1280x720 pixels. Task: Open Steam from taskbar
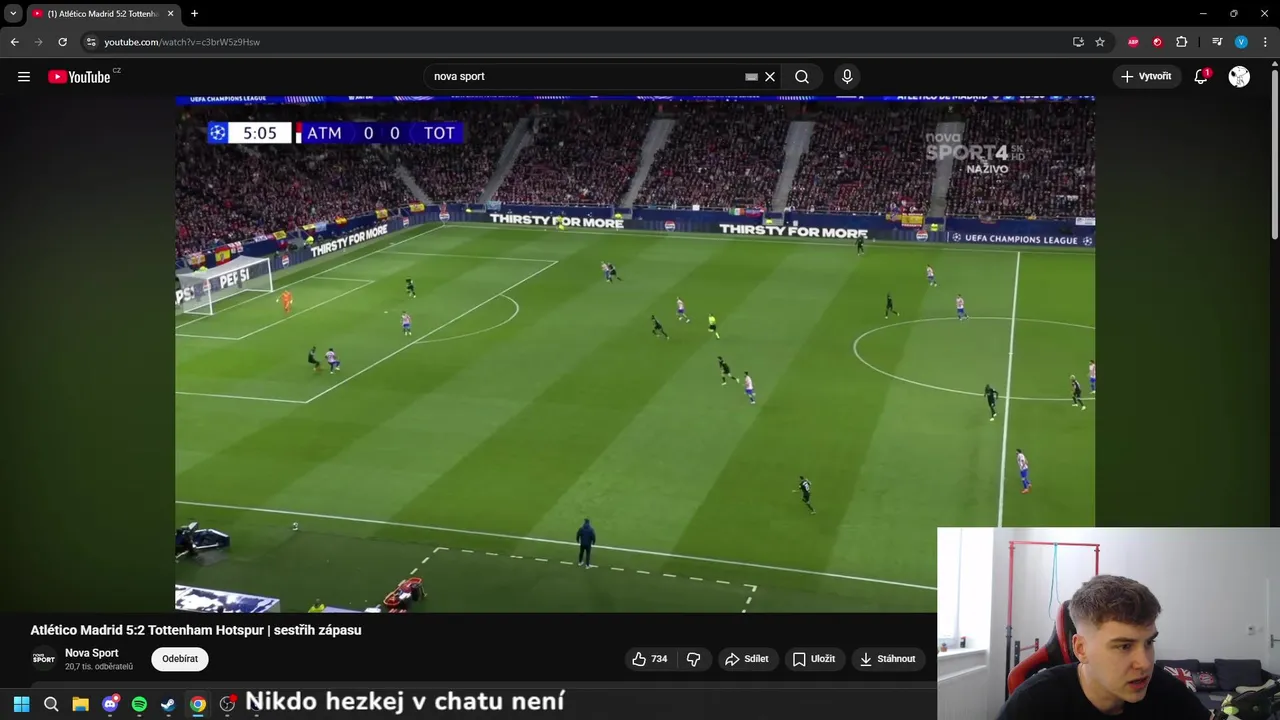click(168, 704)
